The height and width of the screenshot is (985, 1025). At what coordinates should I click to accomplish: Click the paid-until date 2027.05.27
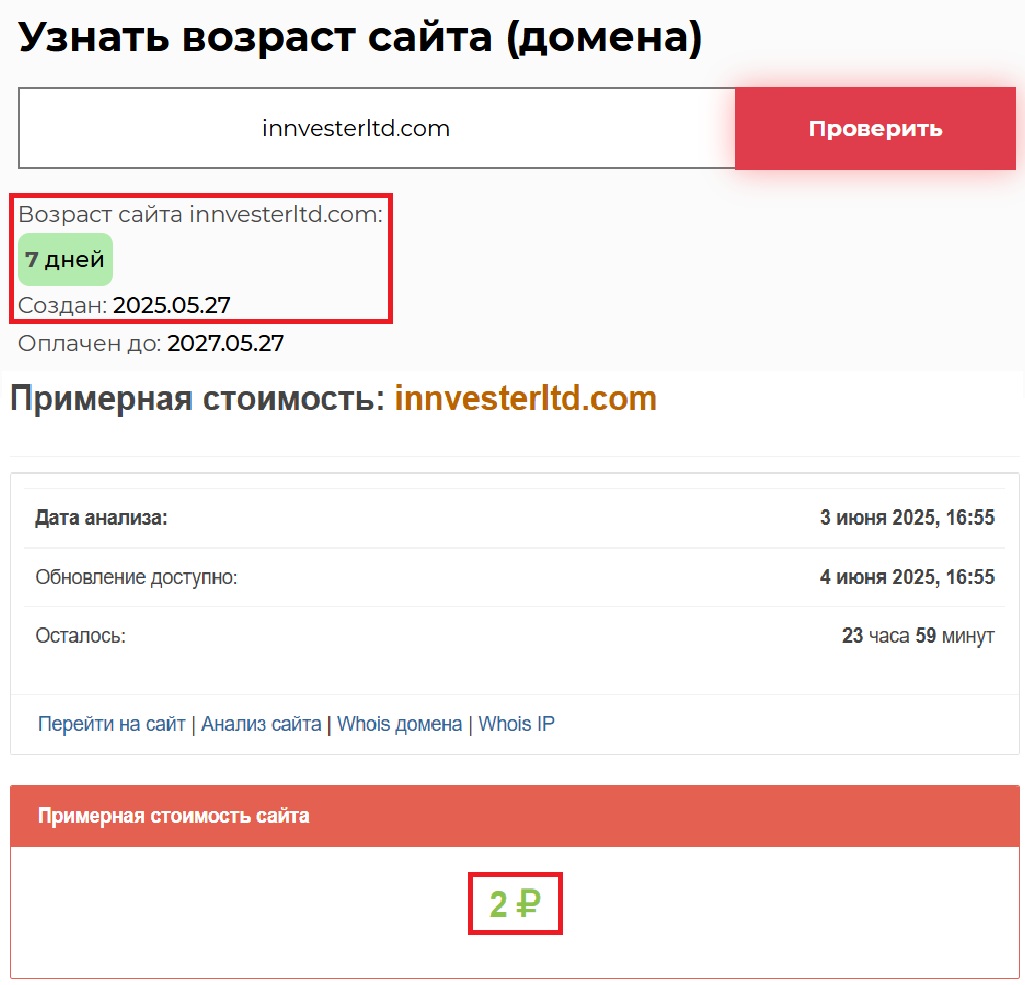[225, 344]
